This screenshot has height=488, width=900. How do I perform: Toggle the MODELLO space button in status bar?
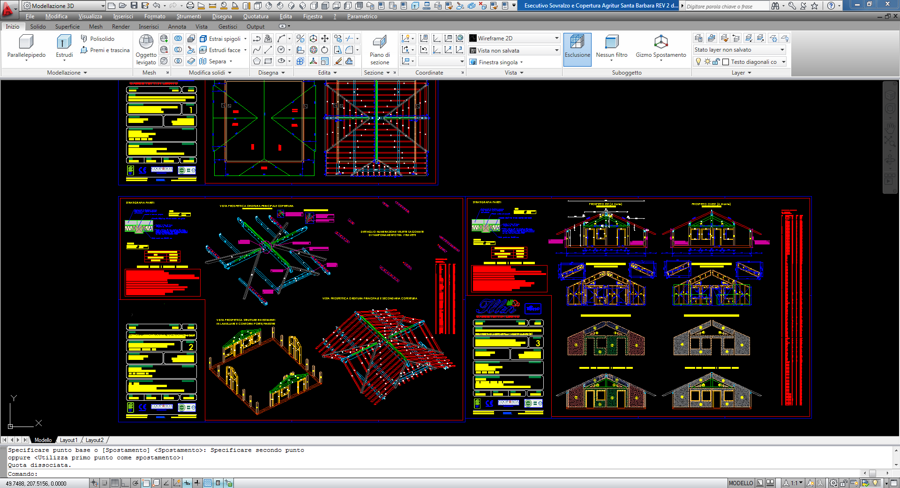[741, 483]
